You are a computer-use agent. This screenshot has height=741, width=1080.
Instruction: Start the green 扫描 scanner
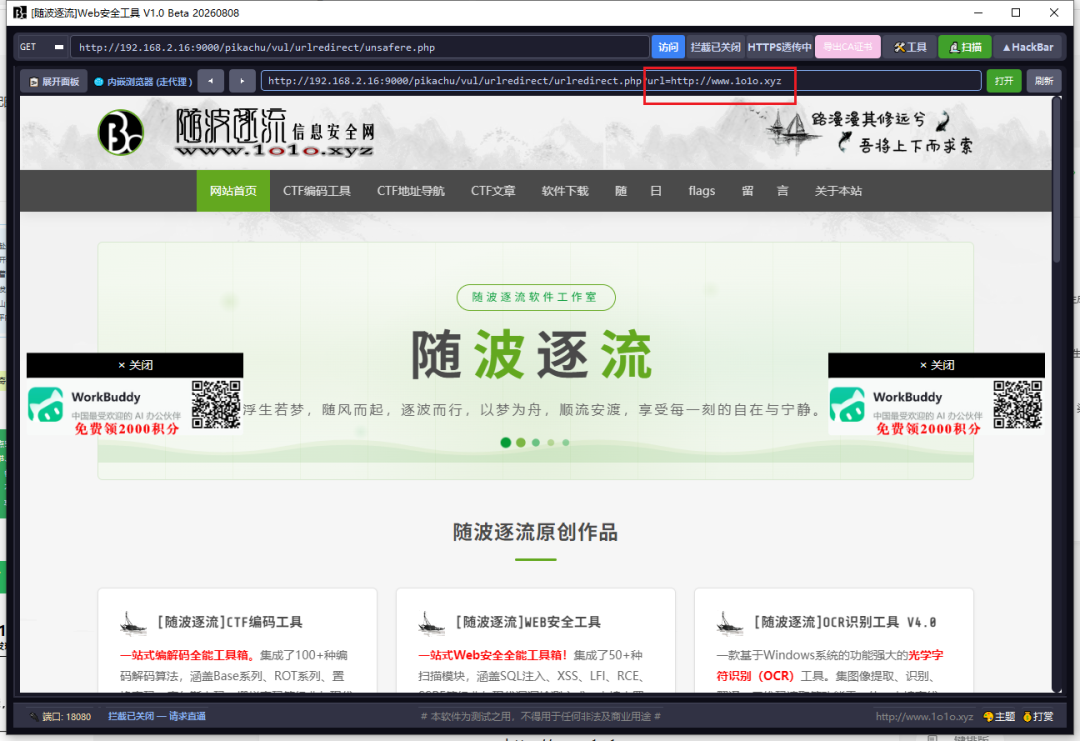[965, 47]
